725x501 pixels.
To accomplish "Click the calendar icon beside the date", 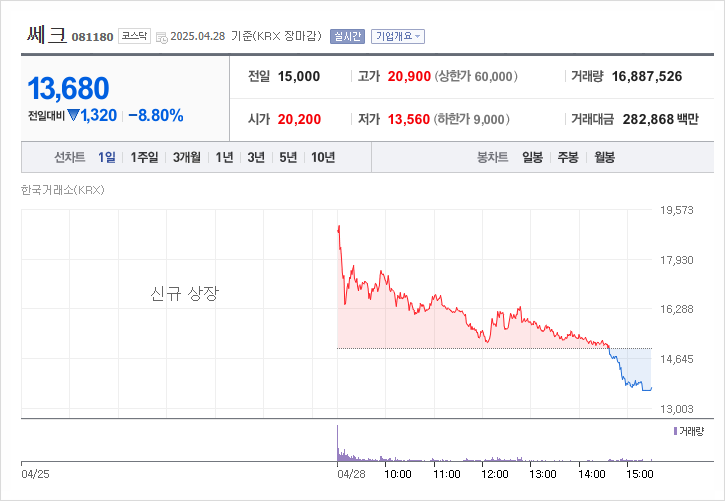I will pos(162,37).
